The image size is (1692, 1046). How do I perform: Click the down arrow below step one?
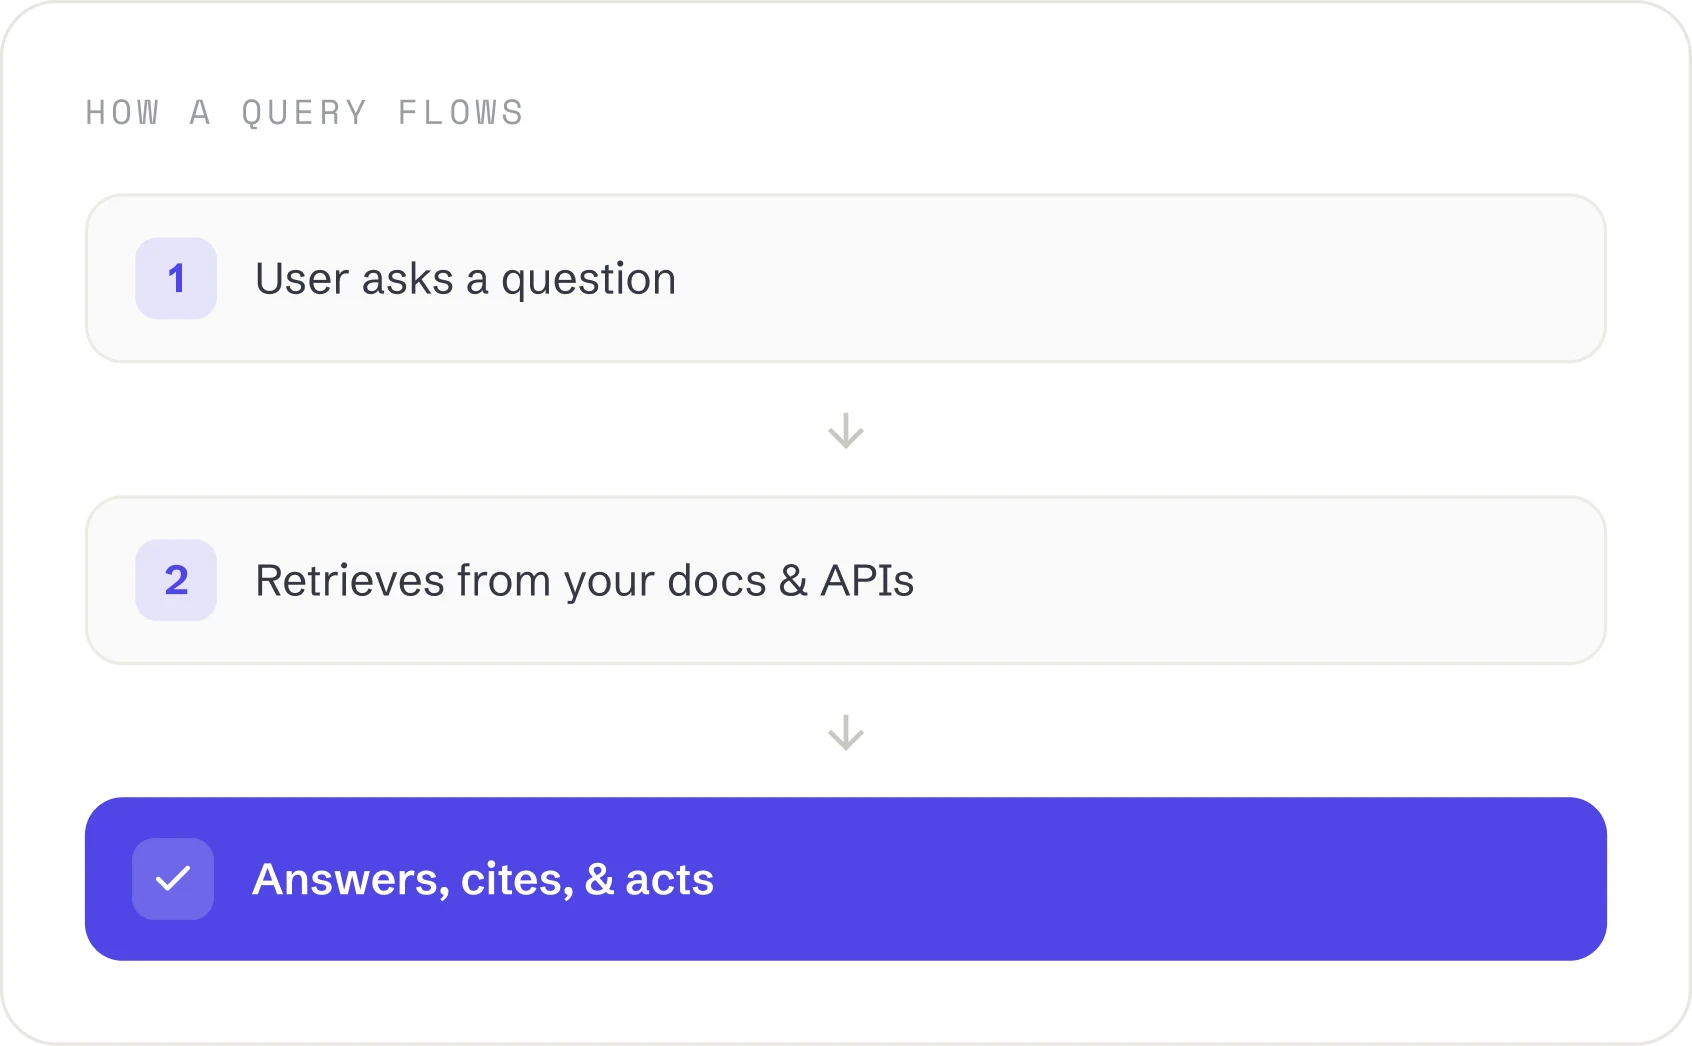pos(846,431)
